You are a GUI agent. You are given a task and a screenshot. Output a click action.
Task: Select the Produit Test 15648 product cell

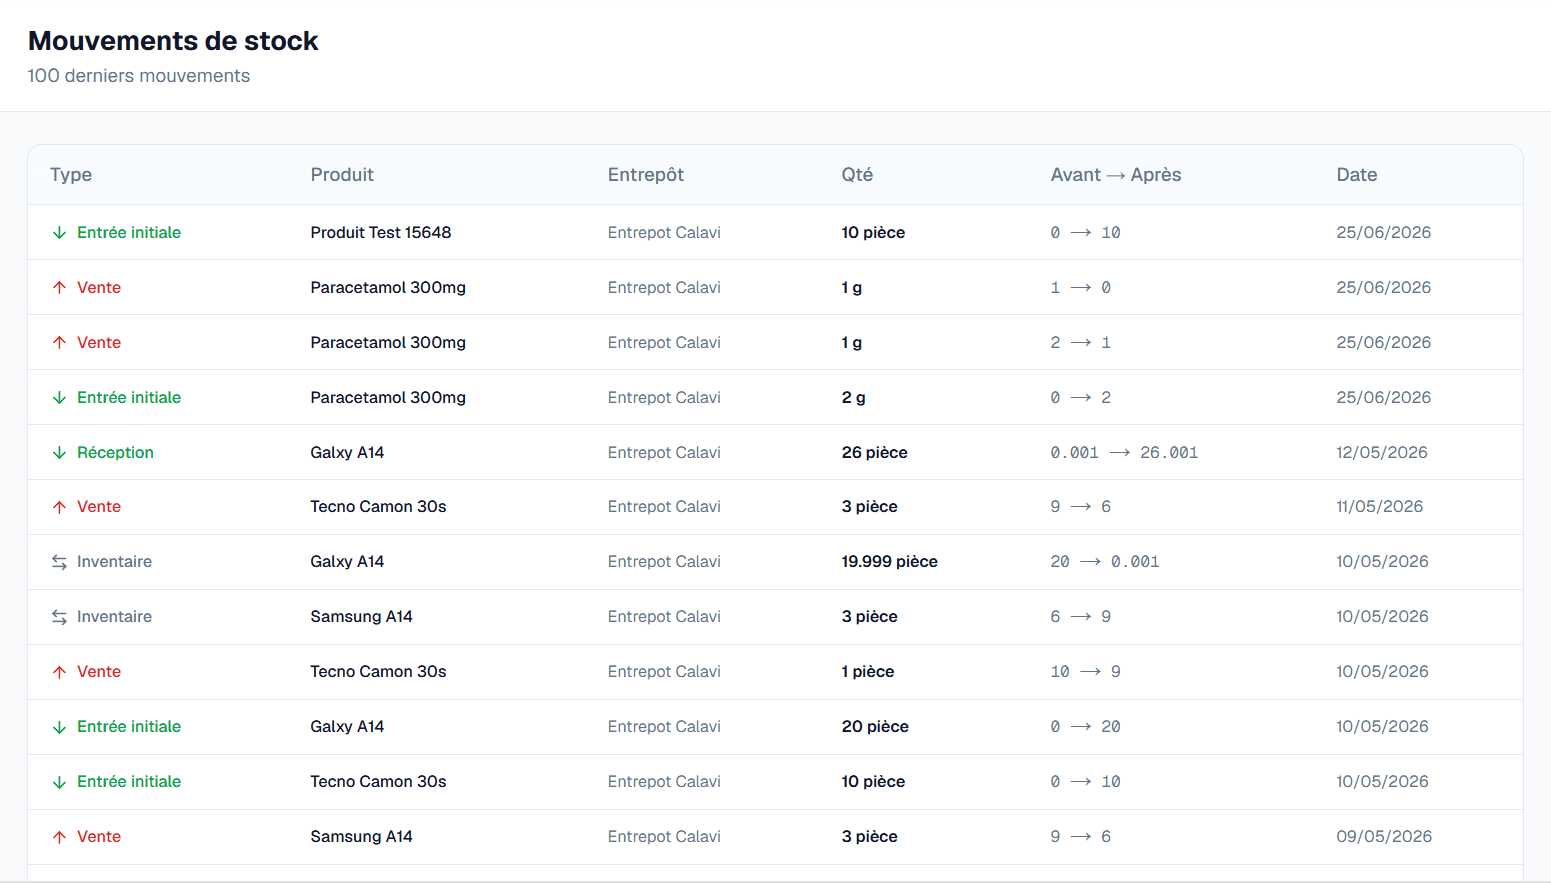click(x=381, y=232)
